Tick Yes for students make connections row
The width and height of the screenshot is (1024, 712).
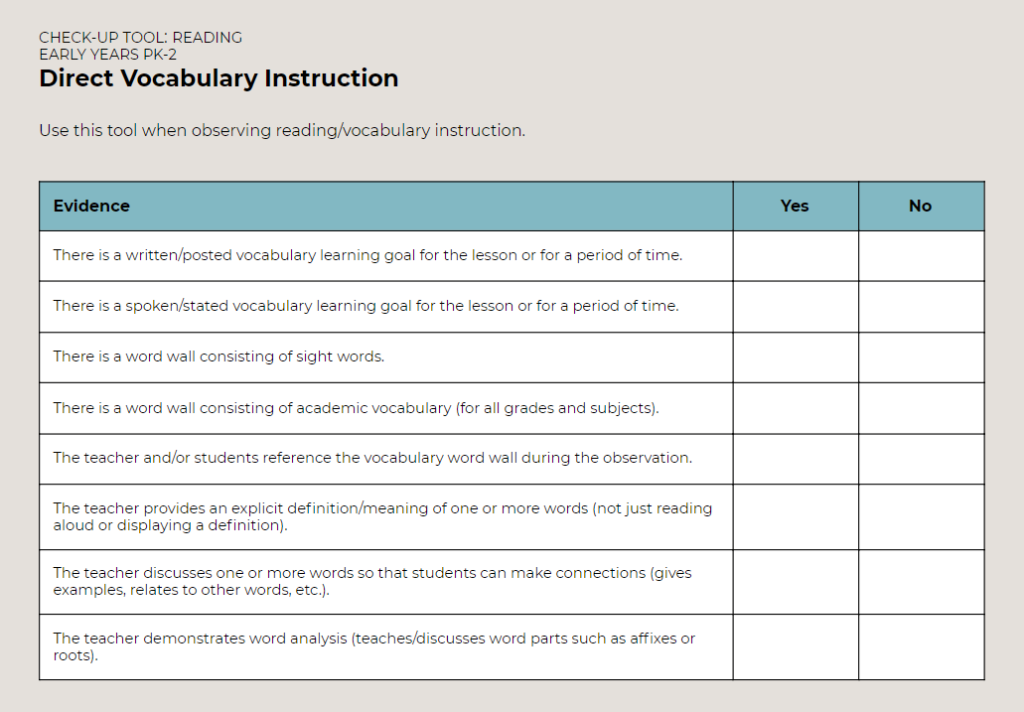tap(795, 582)
